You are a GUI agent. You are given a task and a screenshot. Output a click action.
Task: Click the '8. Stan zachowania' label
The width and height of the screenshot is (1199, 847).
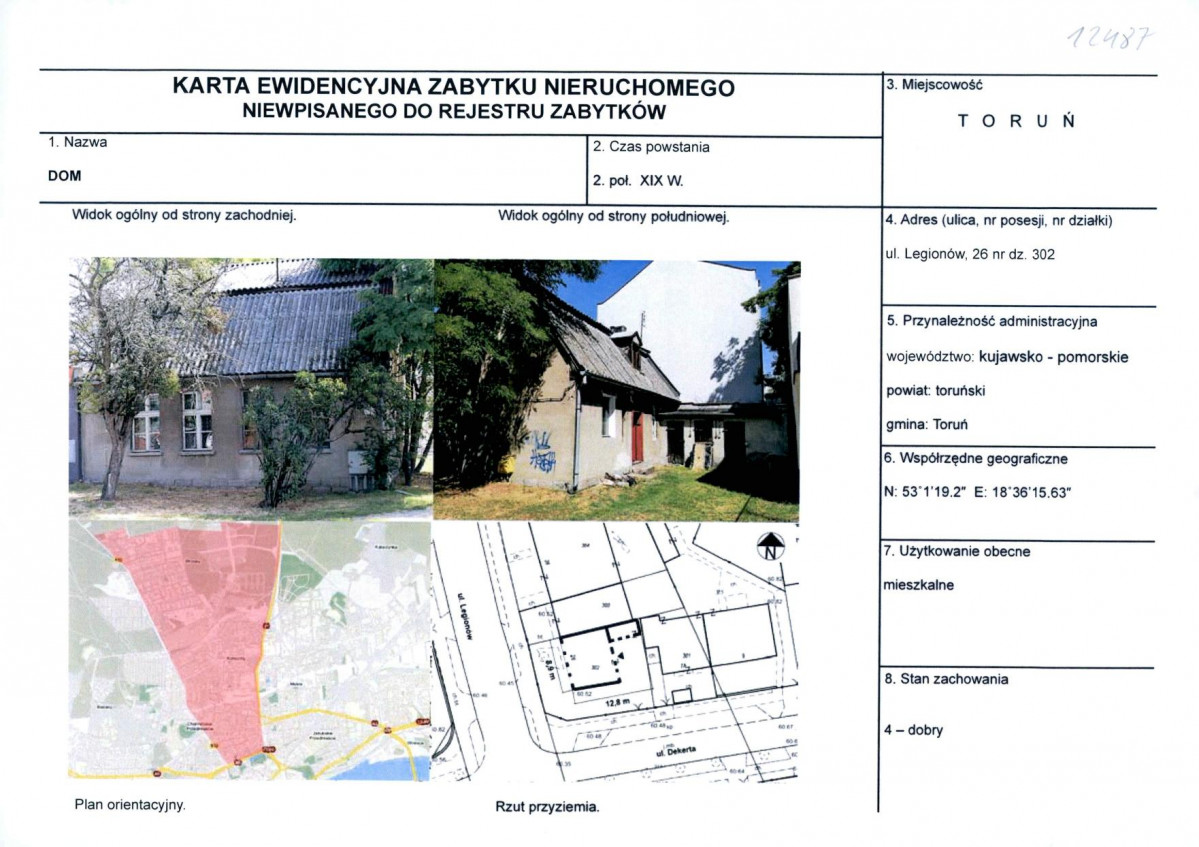[x=947, y=679]
